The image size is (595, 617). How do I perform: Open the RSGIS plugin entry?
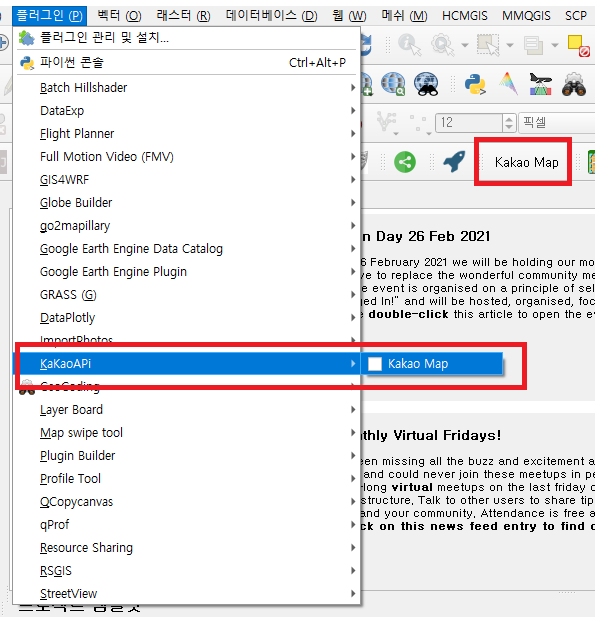pyautogui.click(x=187, y=571)
